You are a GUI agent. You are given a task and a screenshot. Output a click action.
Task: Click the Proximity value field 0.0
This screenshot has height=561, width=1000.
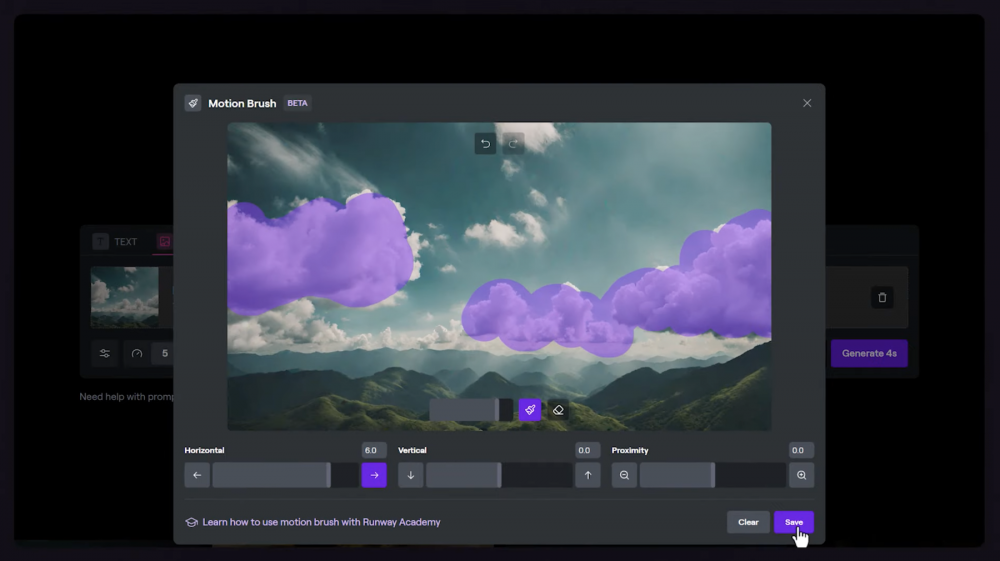(801, 450)
